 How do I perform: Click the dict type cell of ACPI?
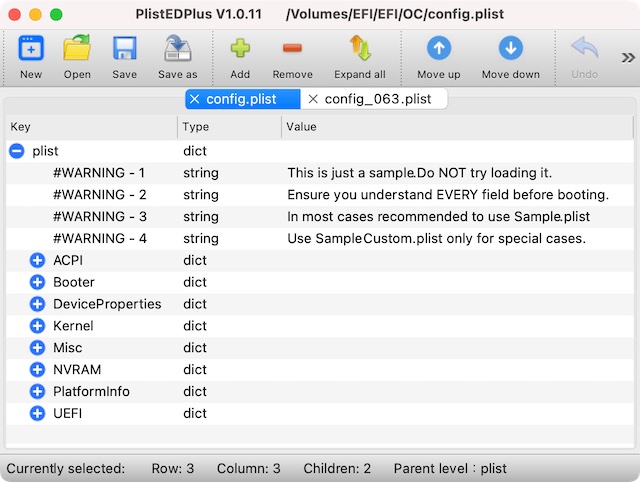[195, 260]
